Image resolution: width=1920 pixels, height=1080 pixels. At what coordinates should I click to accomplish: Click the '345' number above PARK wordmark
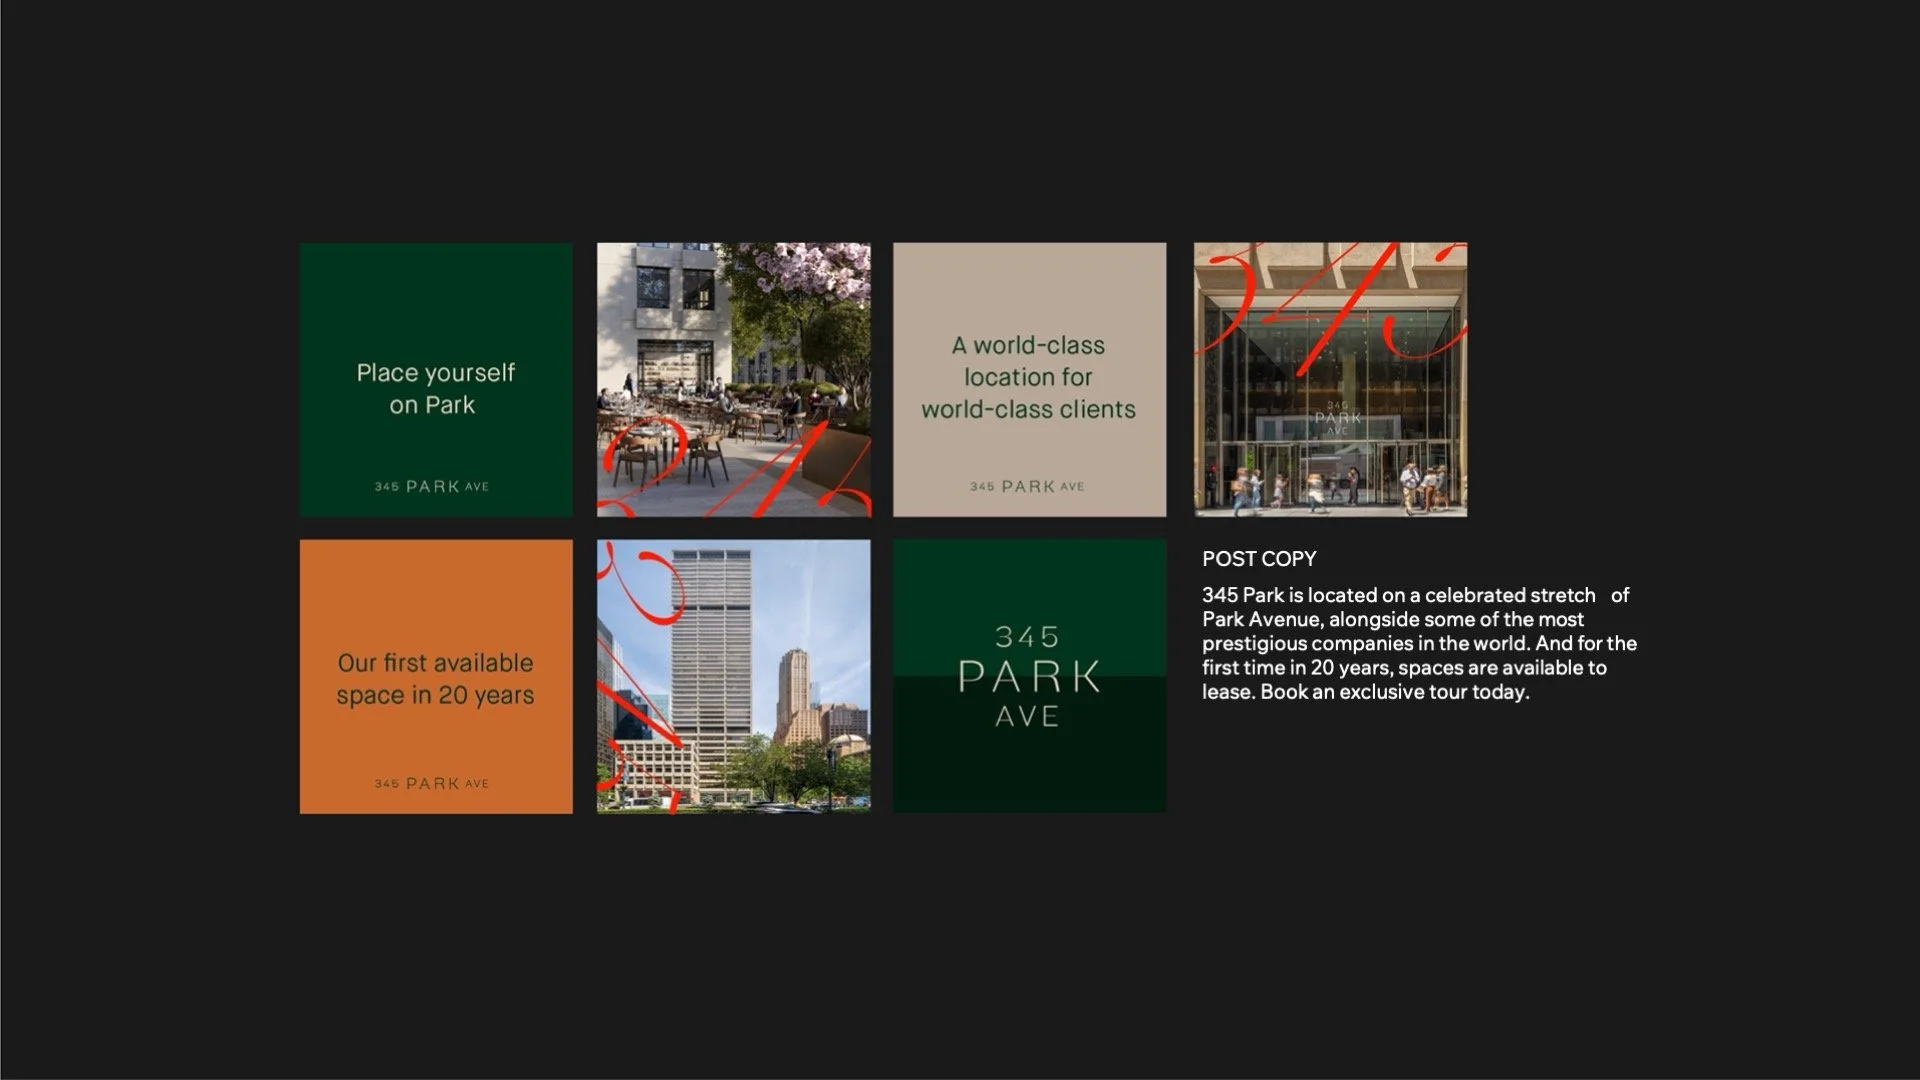pyautogui.click(x=1027, y=636)
